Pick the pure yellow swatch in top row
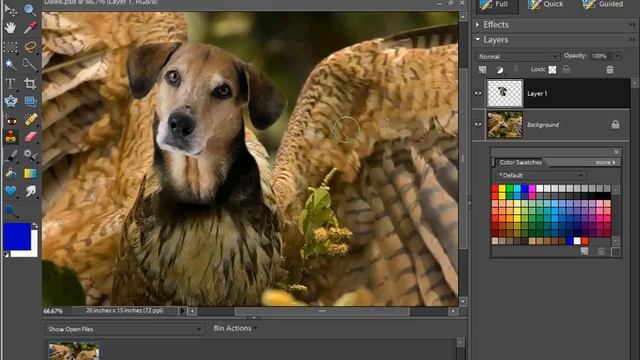Image resolution: width=640 pixels, height=360 pixels. coord(502,188)
